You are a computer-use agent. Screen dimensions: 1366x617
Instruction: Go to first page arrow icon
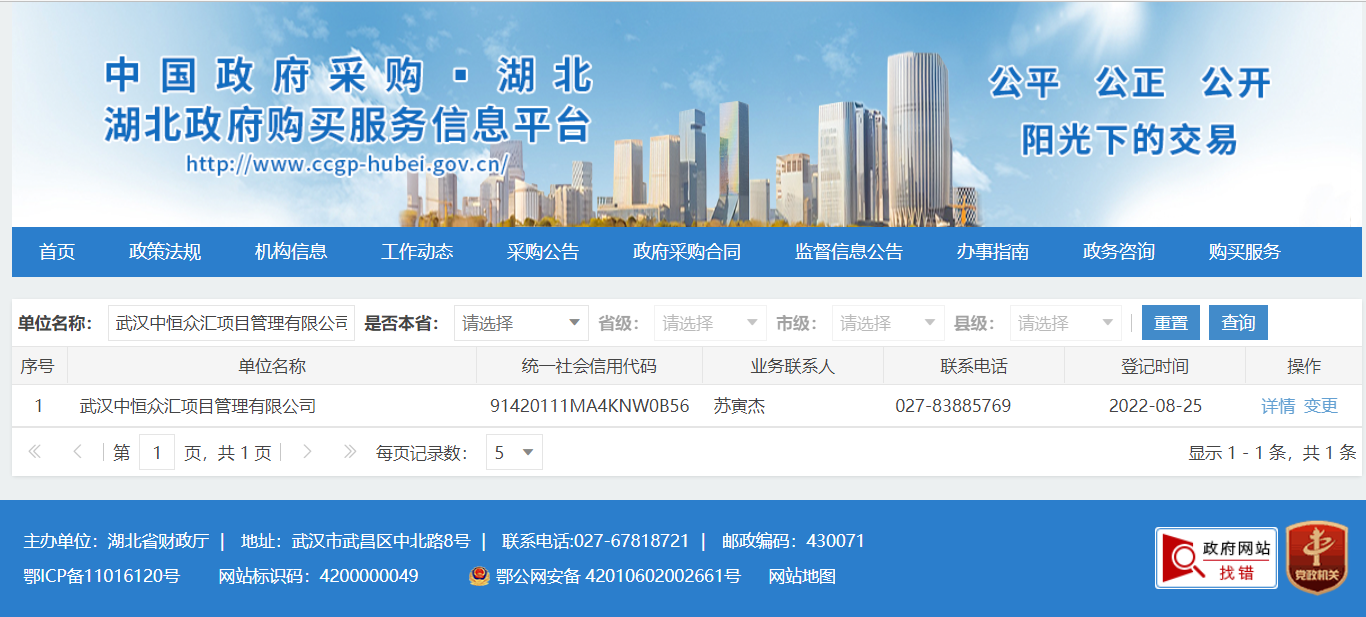[35, 452]
